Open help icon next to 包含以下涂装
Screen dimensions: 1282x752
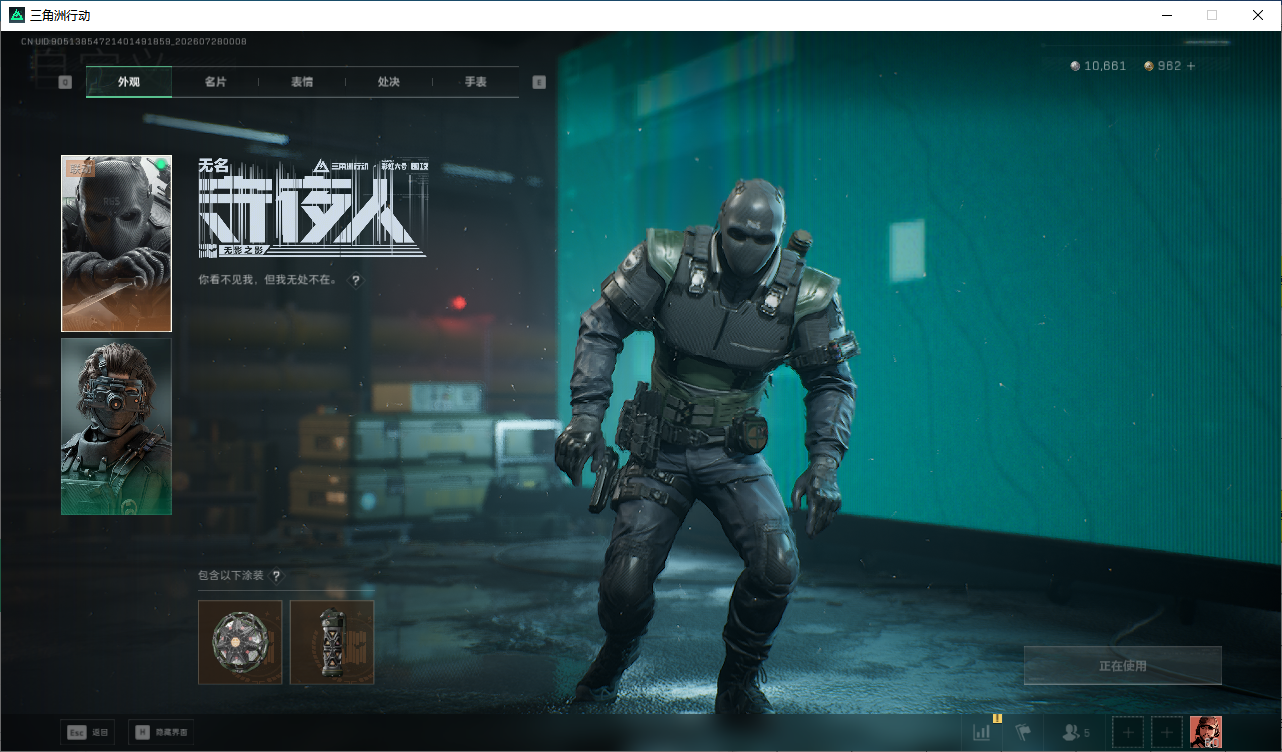pos(276,576)
